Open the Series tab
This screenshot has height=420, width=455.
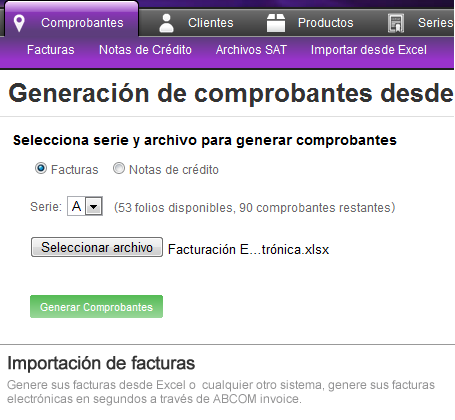point(421,23)
